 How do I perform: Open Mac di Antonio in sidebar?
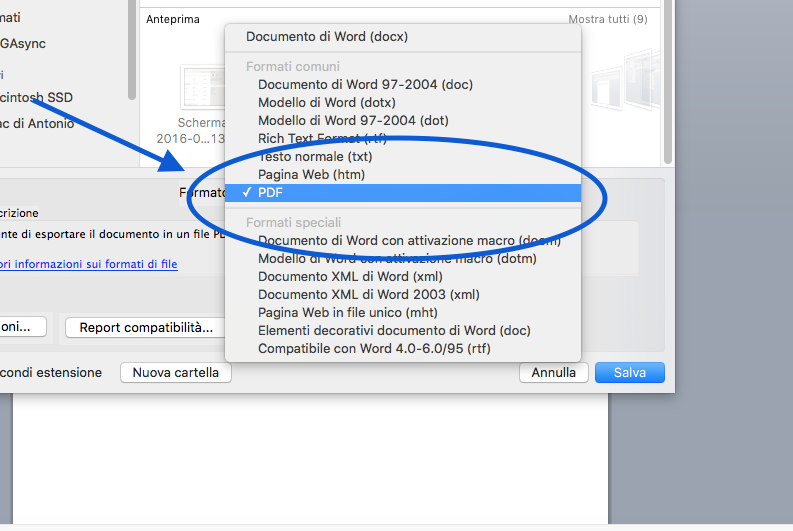37,123
